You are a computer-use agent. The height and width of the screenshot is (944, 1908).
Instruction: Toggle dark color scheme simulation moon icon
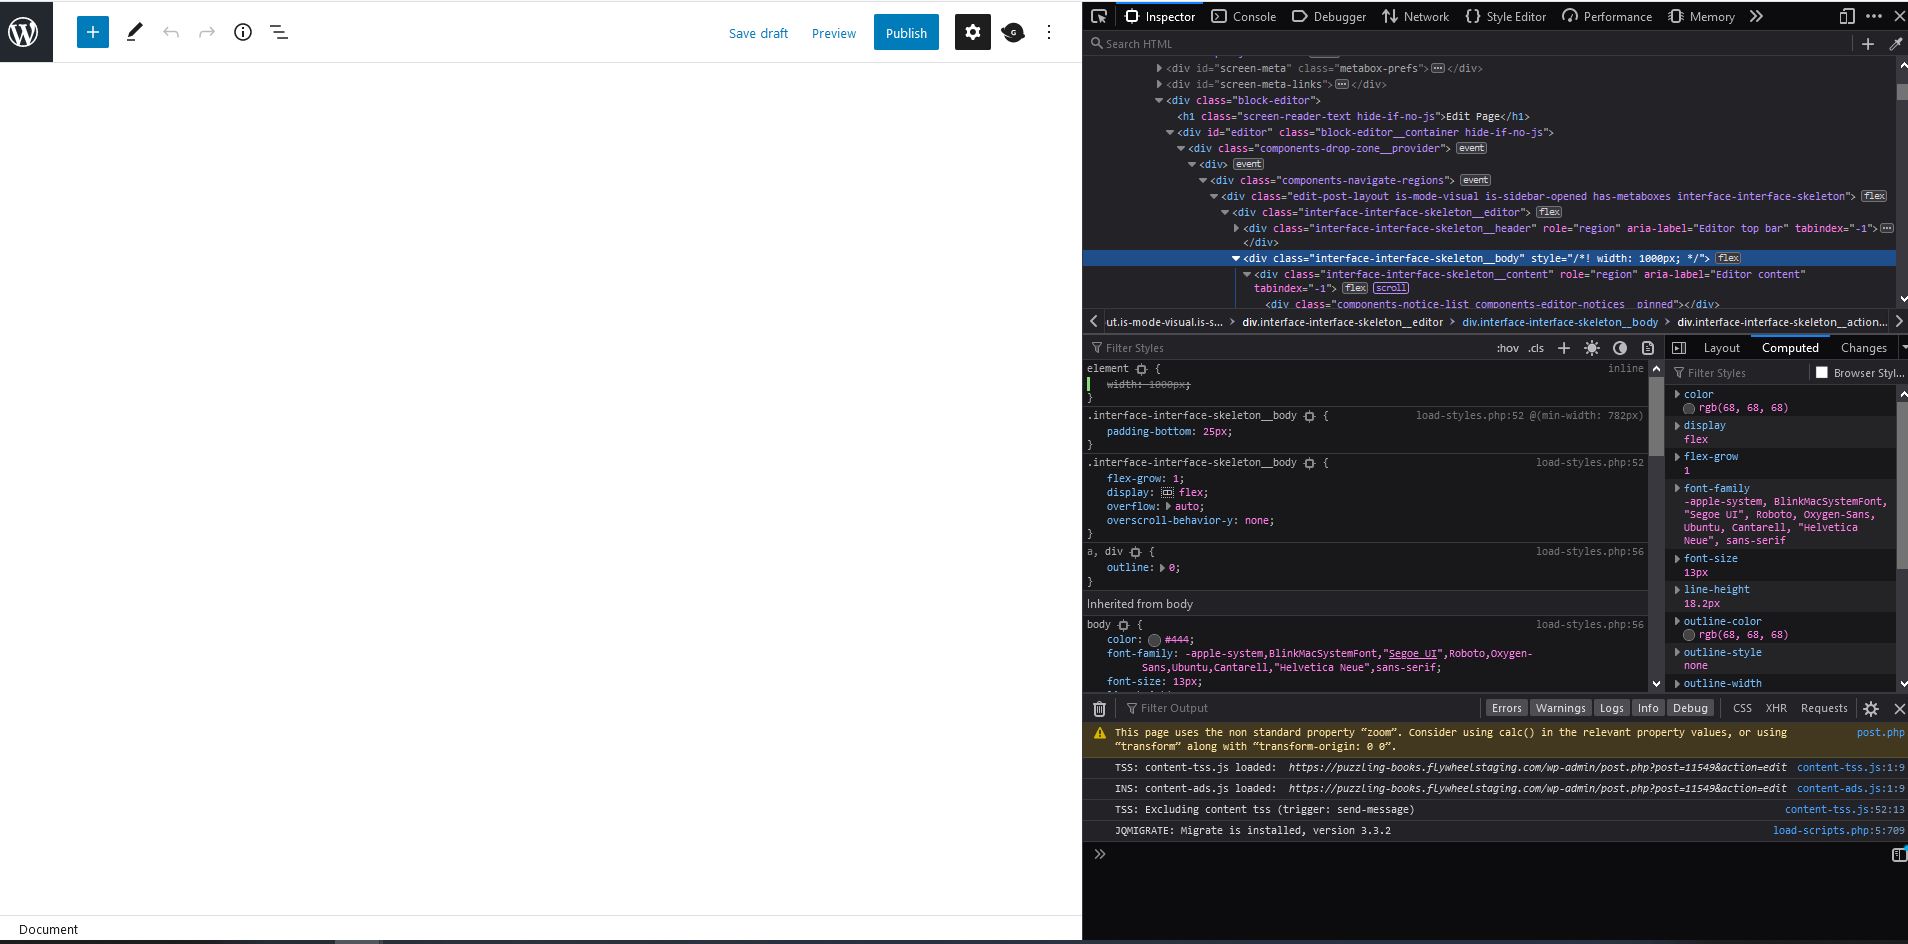[1620, 348]
